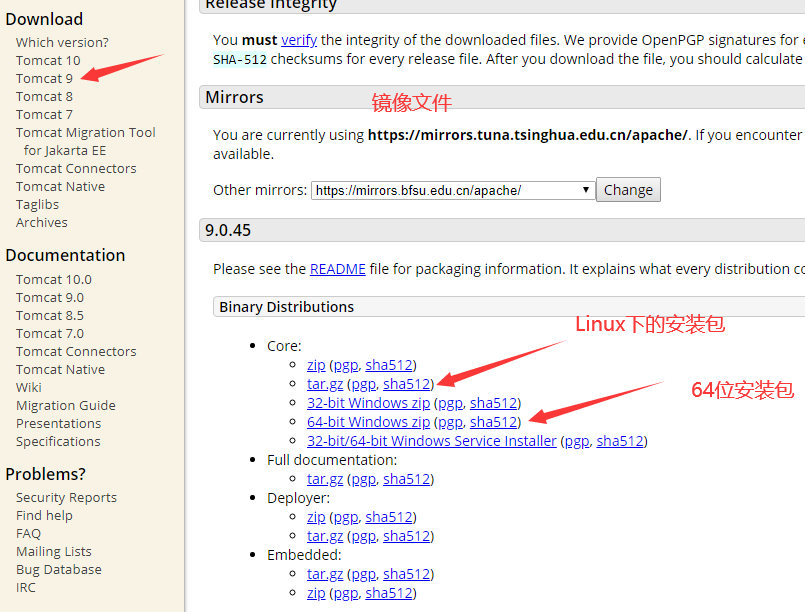Open the Other mirrors dropdown
Screen dimensions: 805x612
click(453, 190)
